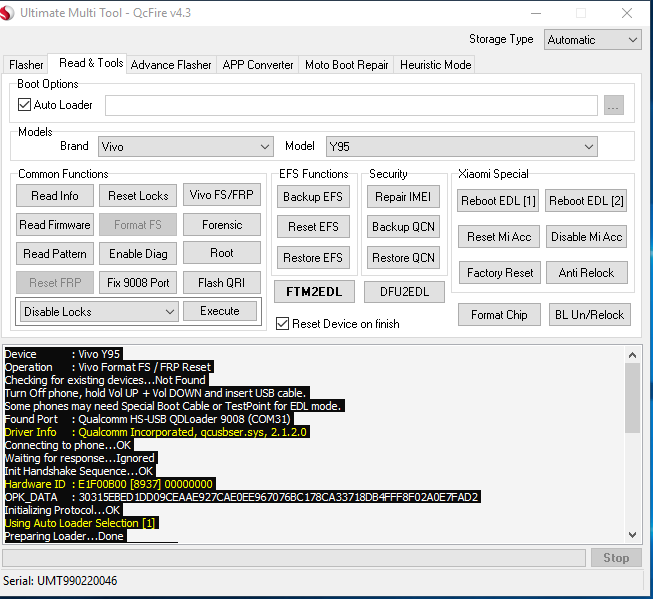Click the Root button
Viewport: 653px width, 599px height.
[222, 253]
